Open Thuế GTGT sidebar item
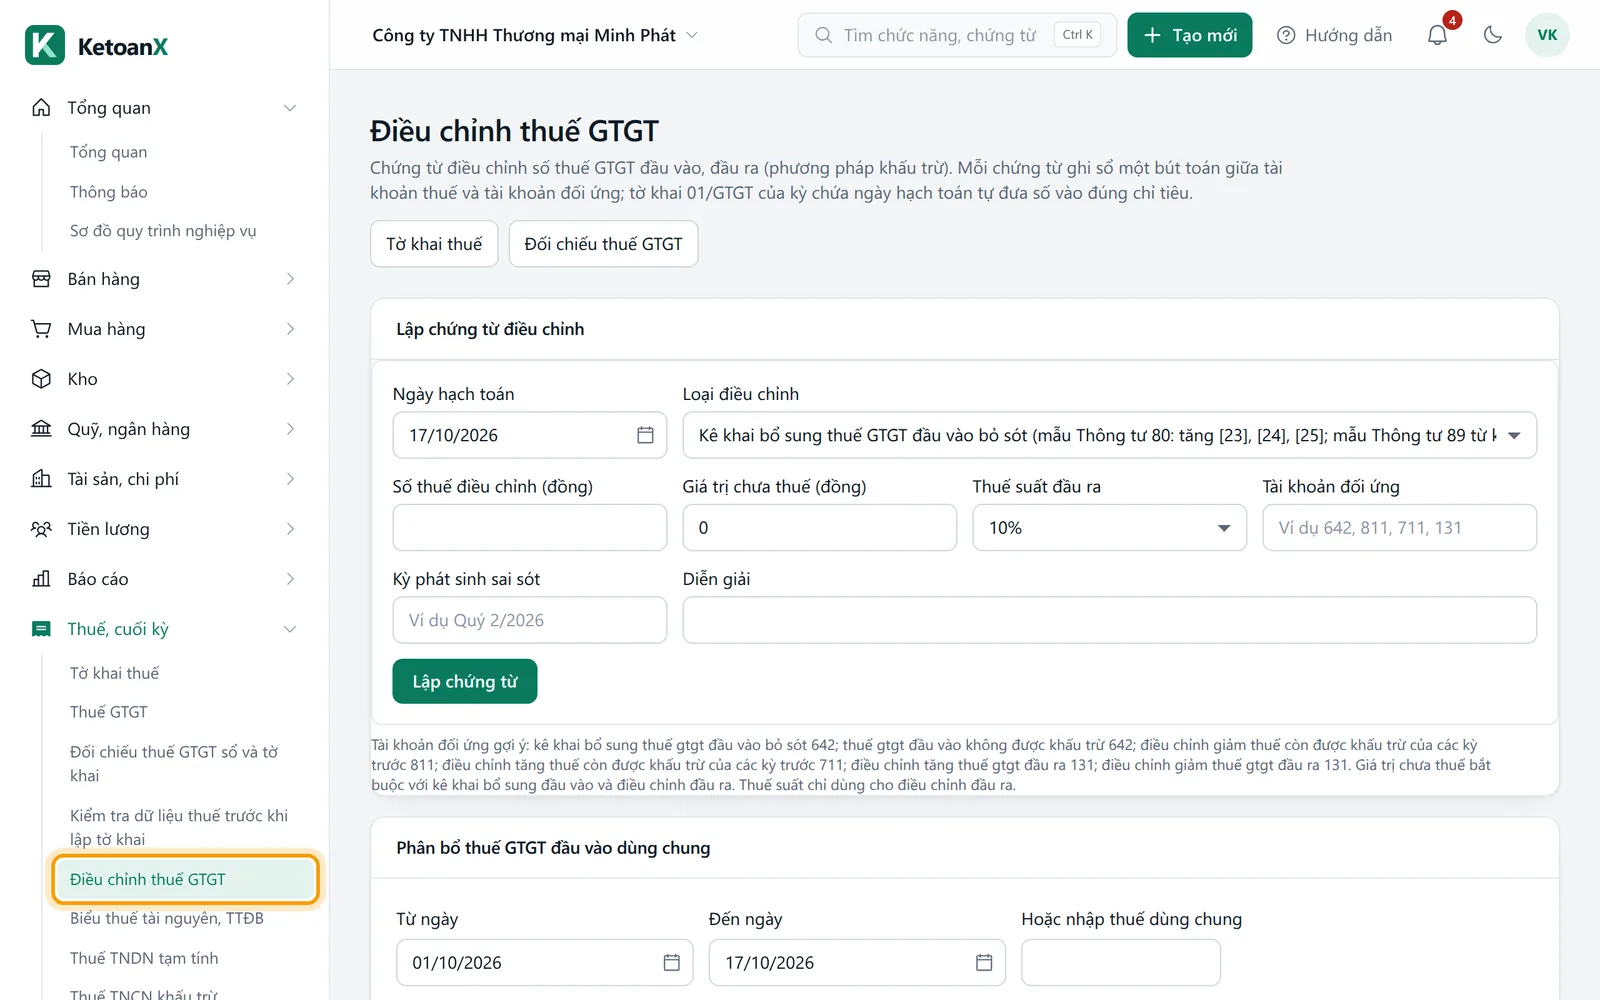The height and width of the screenshot is (1000, 1600). (x=108, y=712)
